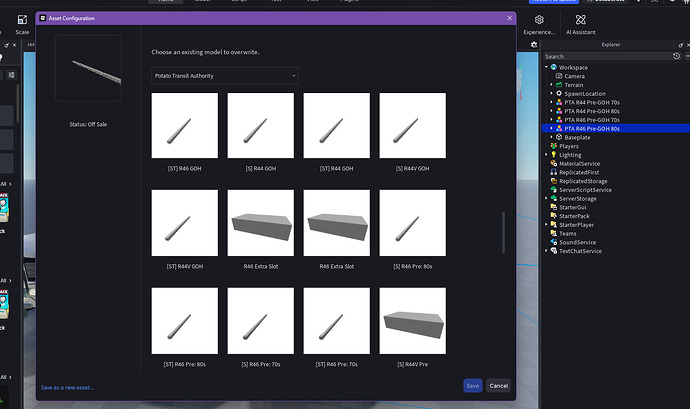690x409 pixels.
Task: Open the Experience settings gear icon
Action: 539,20
